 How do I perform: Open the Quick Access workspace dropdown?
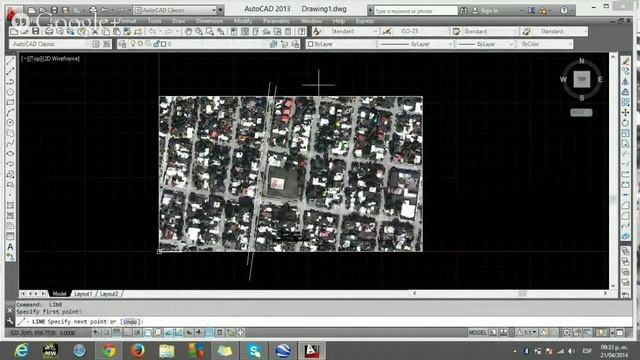point(176,10)
